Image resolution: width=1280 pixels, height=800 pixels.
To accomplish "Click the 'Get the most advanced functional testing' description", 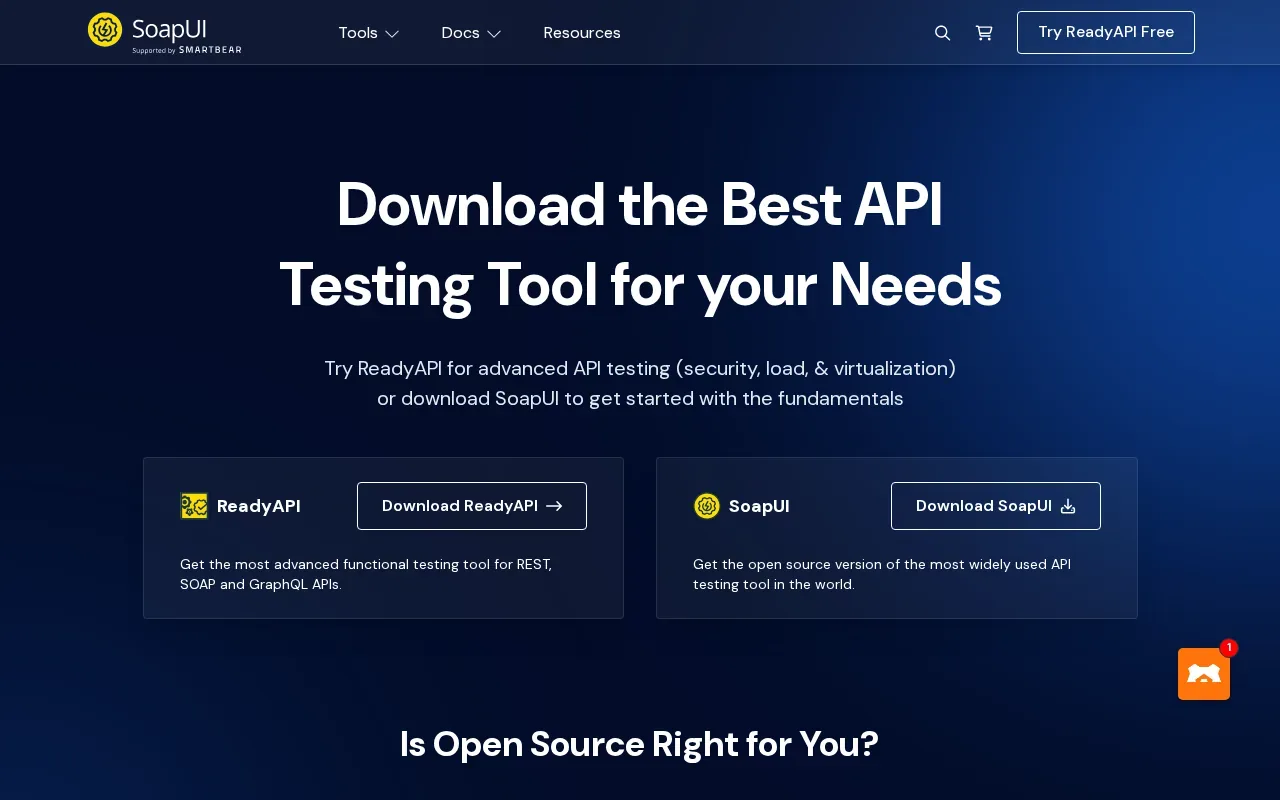I will 366,574.
